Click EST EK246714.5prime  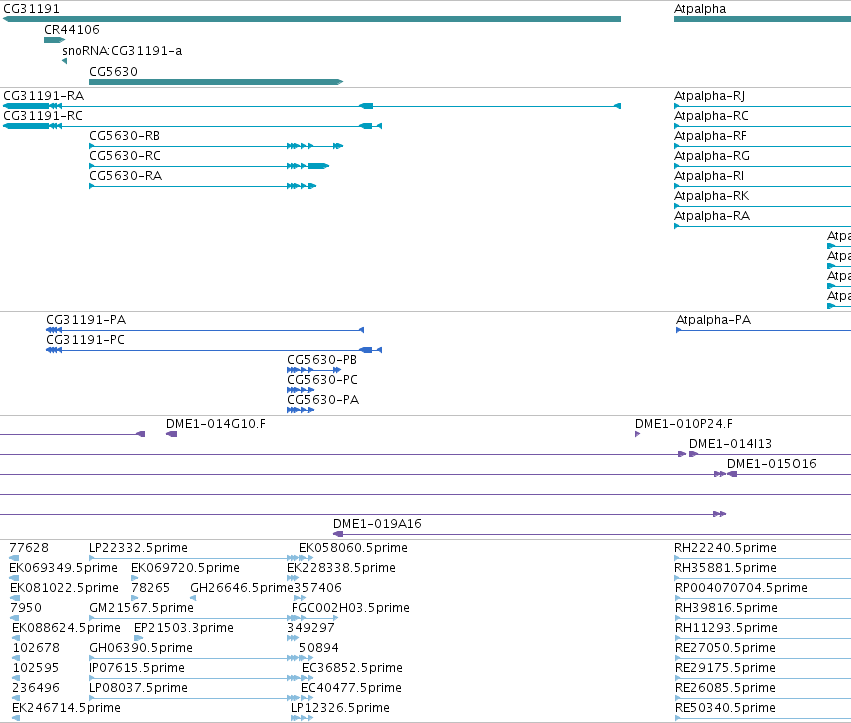tap(66, 708)
